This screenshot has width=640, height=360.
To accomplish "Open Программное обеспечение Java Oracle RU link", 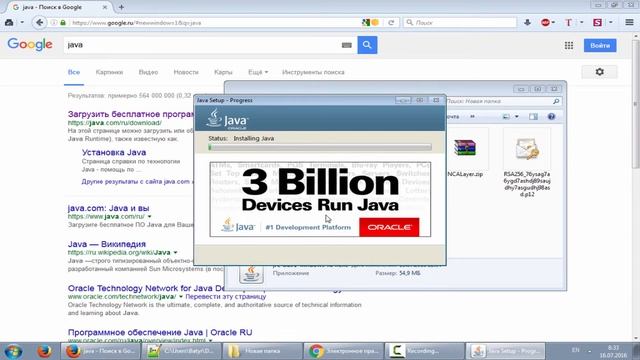I will [x=160, y=332].
